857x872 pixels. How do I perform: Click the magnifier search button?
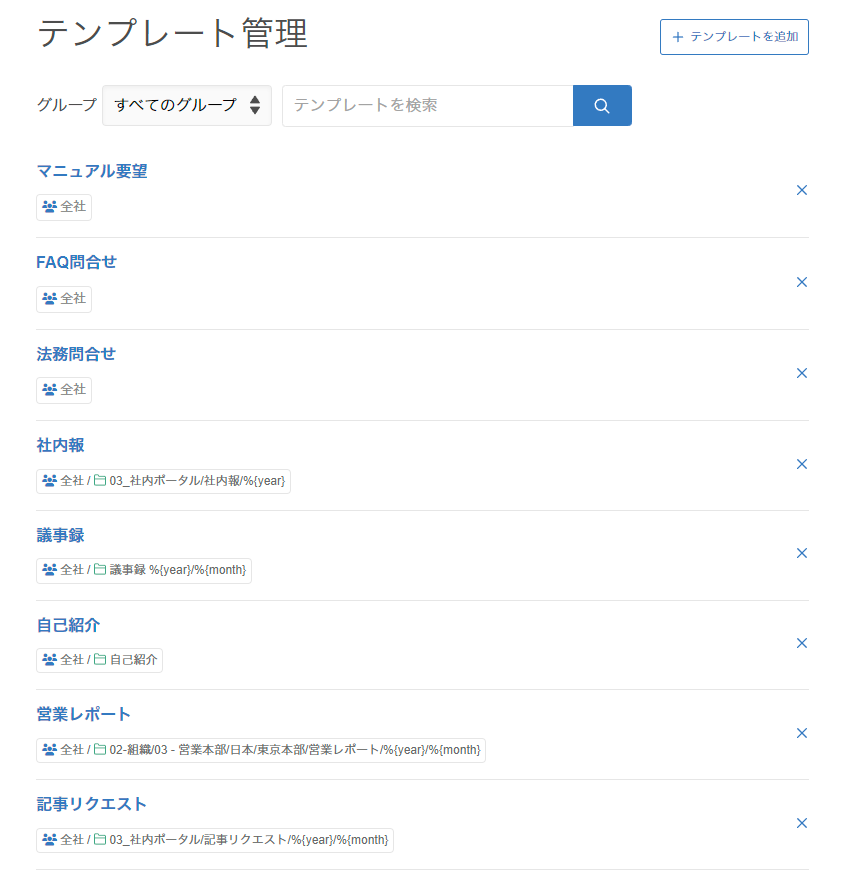click(x=601, y=106)
